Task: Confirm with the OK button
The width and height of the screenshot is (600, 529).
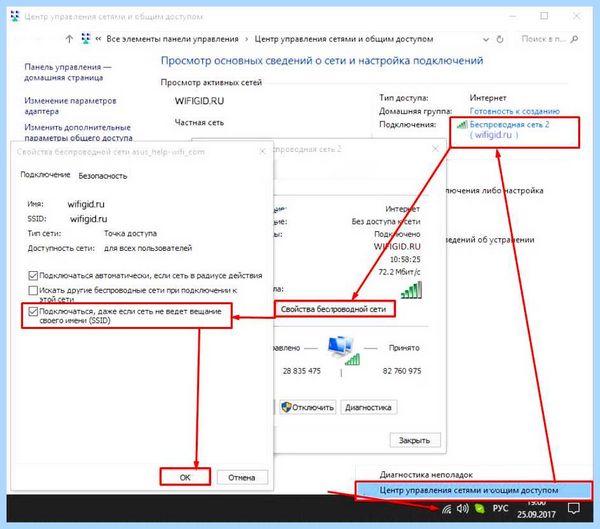Action: [185, 477]
